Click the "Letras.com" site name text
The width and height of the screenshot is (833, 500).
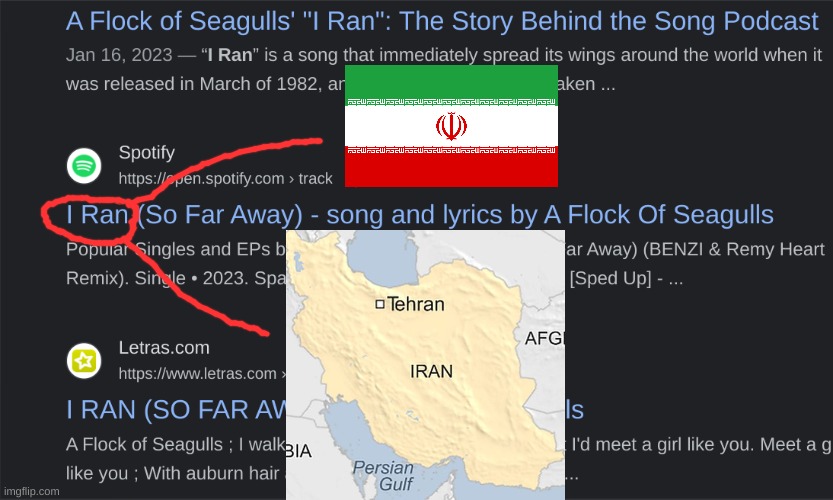click(164, 348)
